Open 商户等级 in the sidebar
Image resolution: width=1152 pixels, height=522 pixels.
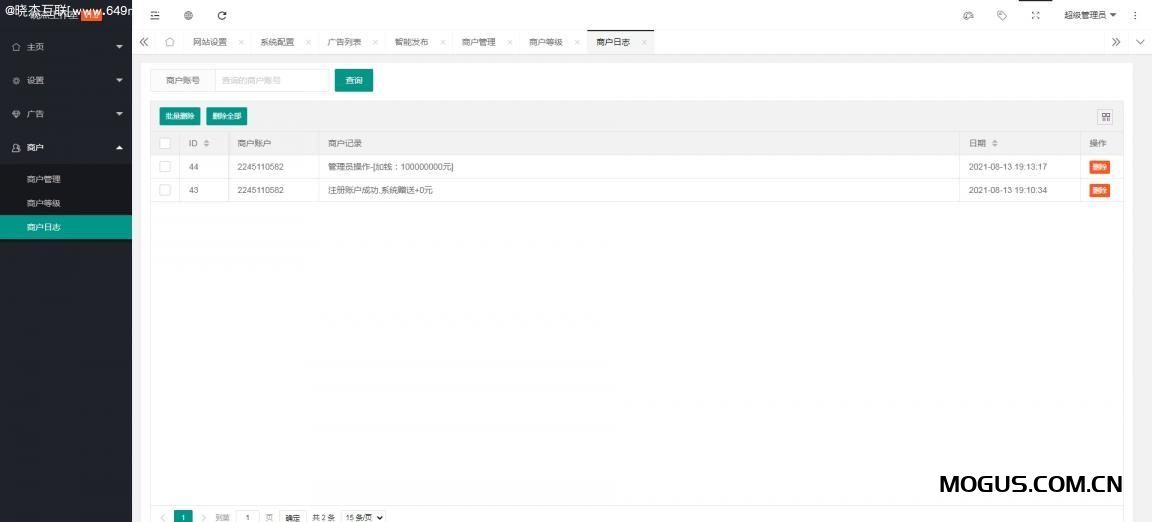point(44,203)
